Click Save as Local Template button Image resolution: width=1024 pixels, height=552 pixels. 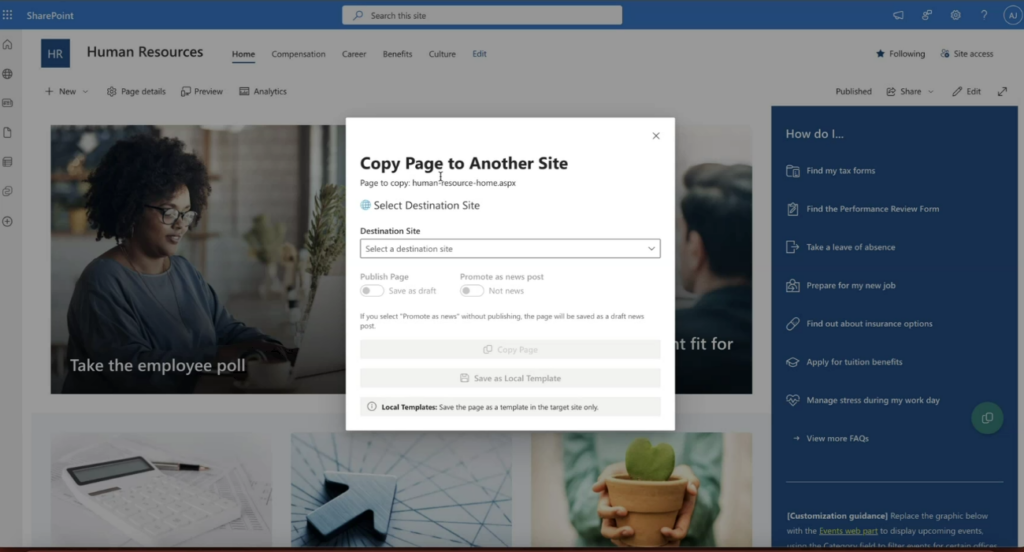510,378
